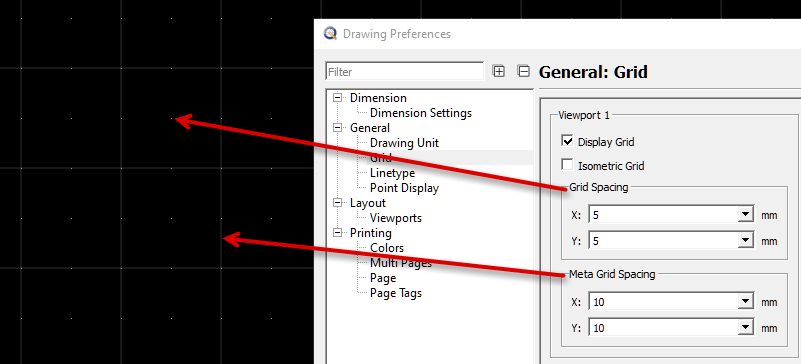Select Drawing Unit in the tree
The height and width of the screenshot is (364, 801).
405,143
